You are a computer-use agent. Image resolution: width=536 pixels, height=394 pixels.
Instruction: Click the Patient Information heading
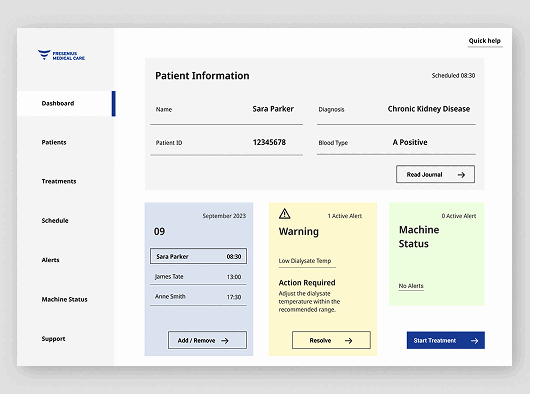point(202,76)
